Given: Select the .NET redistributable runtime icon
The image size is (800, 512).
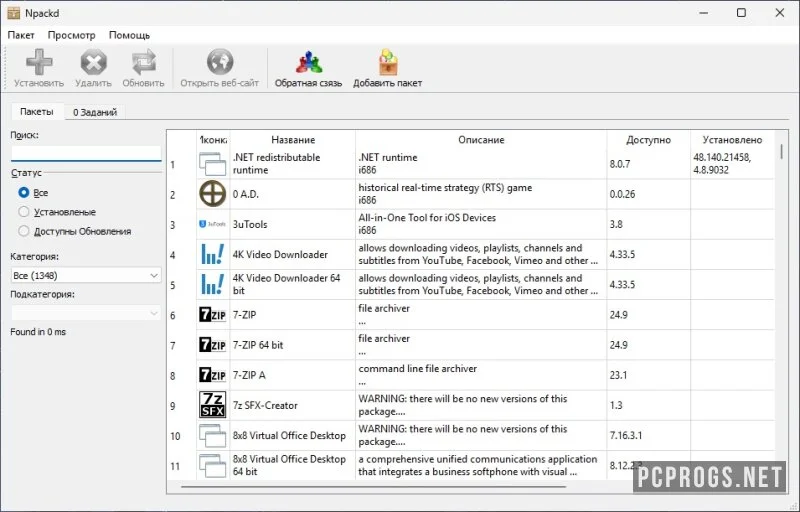Looking at the screenshot, I should point(212,164).
